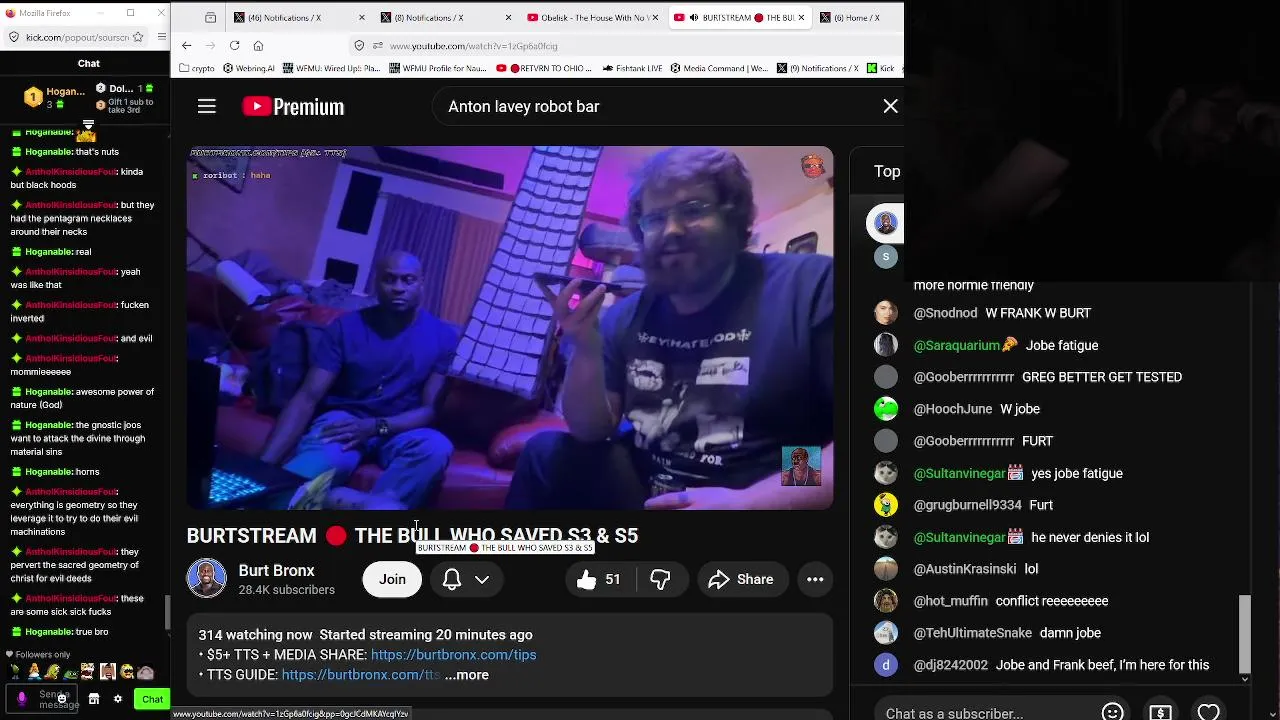Open notification bell dropdown for Burt Bronx

(x=466, y=579)
